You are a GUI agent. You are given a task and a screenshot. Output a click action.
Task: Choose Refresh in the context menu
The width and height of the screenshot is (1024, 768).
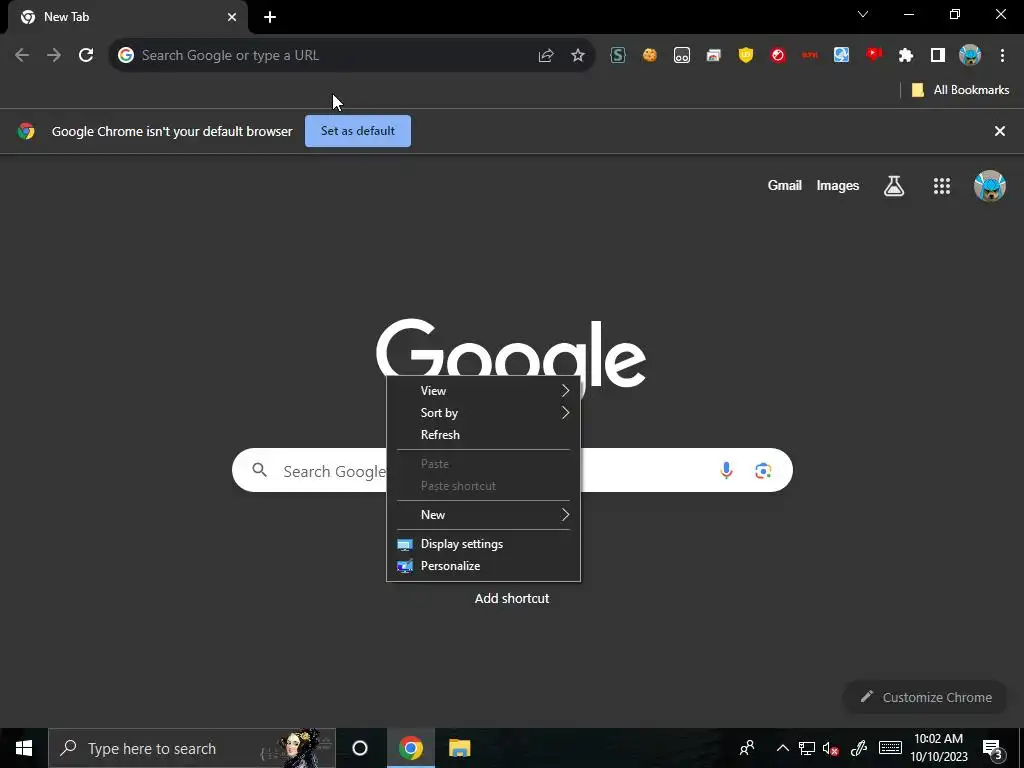point(483,435)
